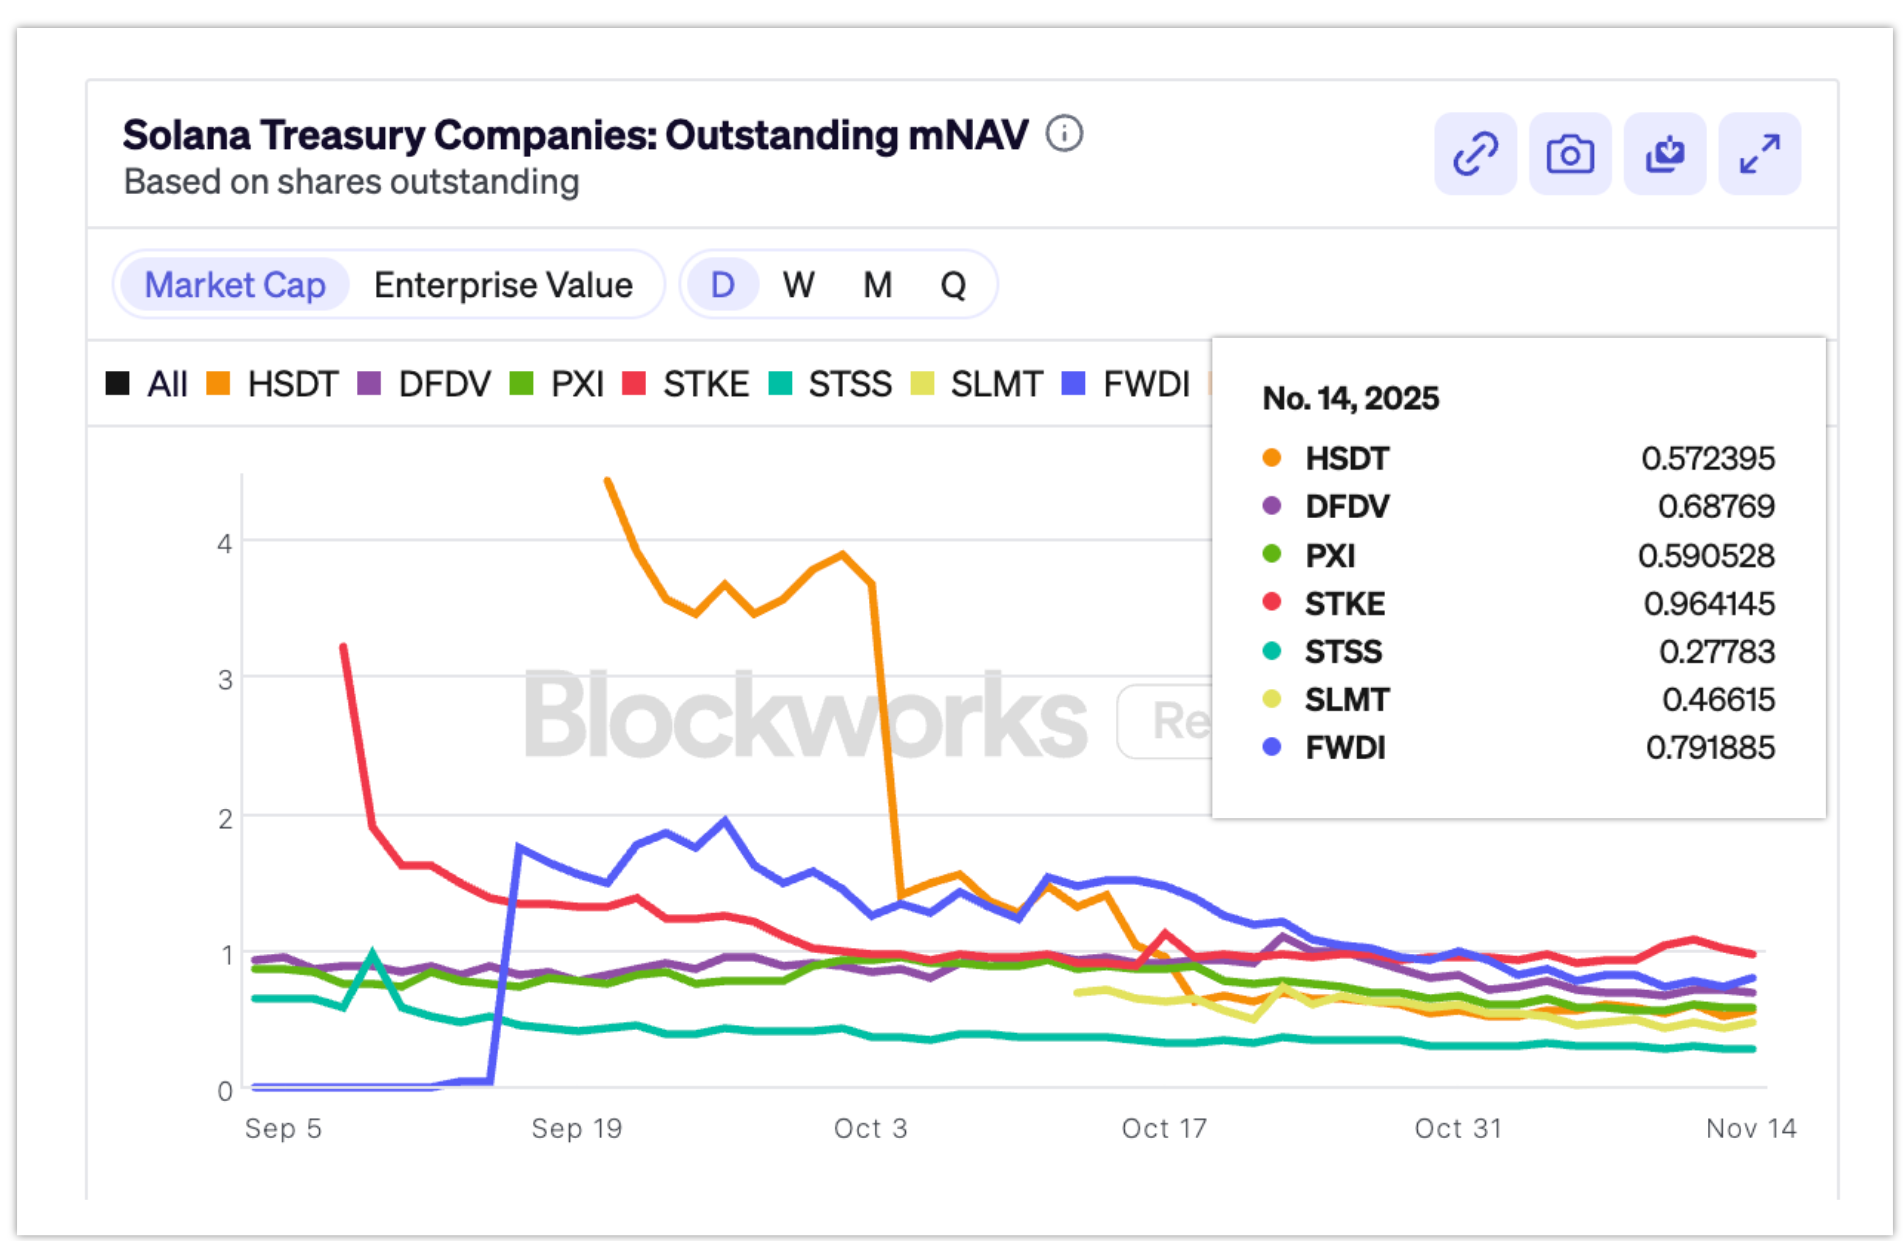Switch to Enterprise Value view
Image resolution: width=1903 pixels, height=1241 pixels.
[x=503, y=285]
